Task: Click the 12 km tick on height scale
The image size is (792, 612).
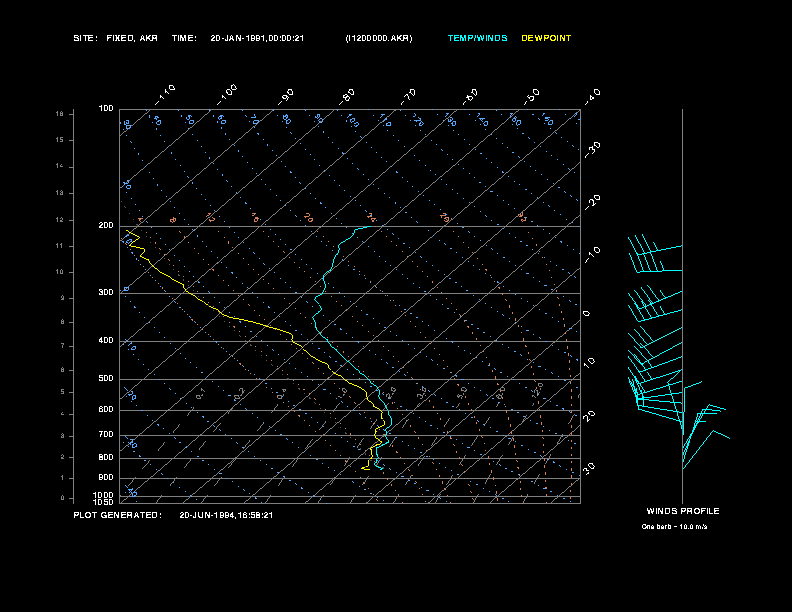Action: 60,220
